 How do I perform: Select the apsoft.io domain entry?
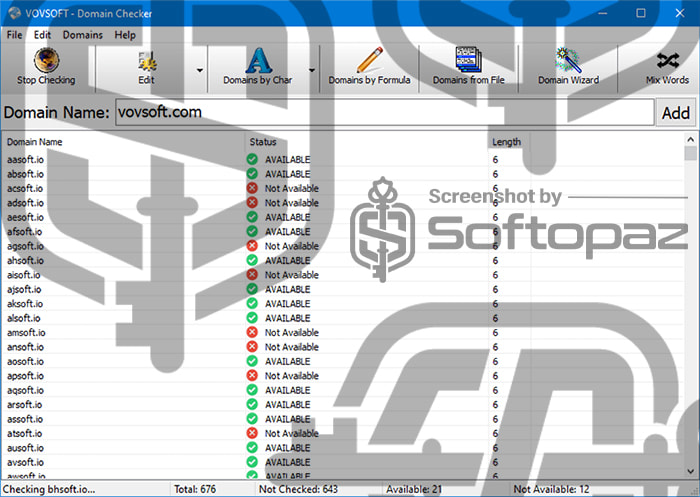click(x=25, y=376)
